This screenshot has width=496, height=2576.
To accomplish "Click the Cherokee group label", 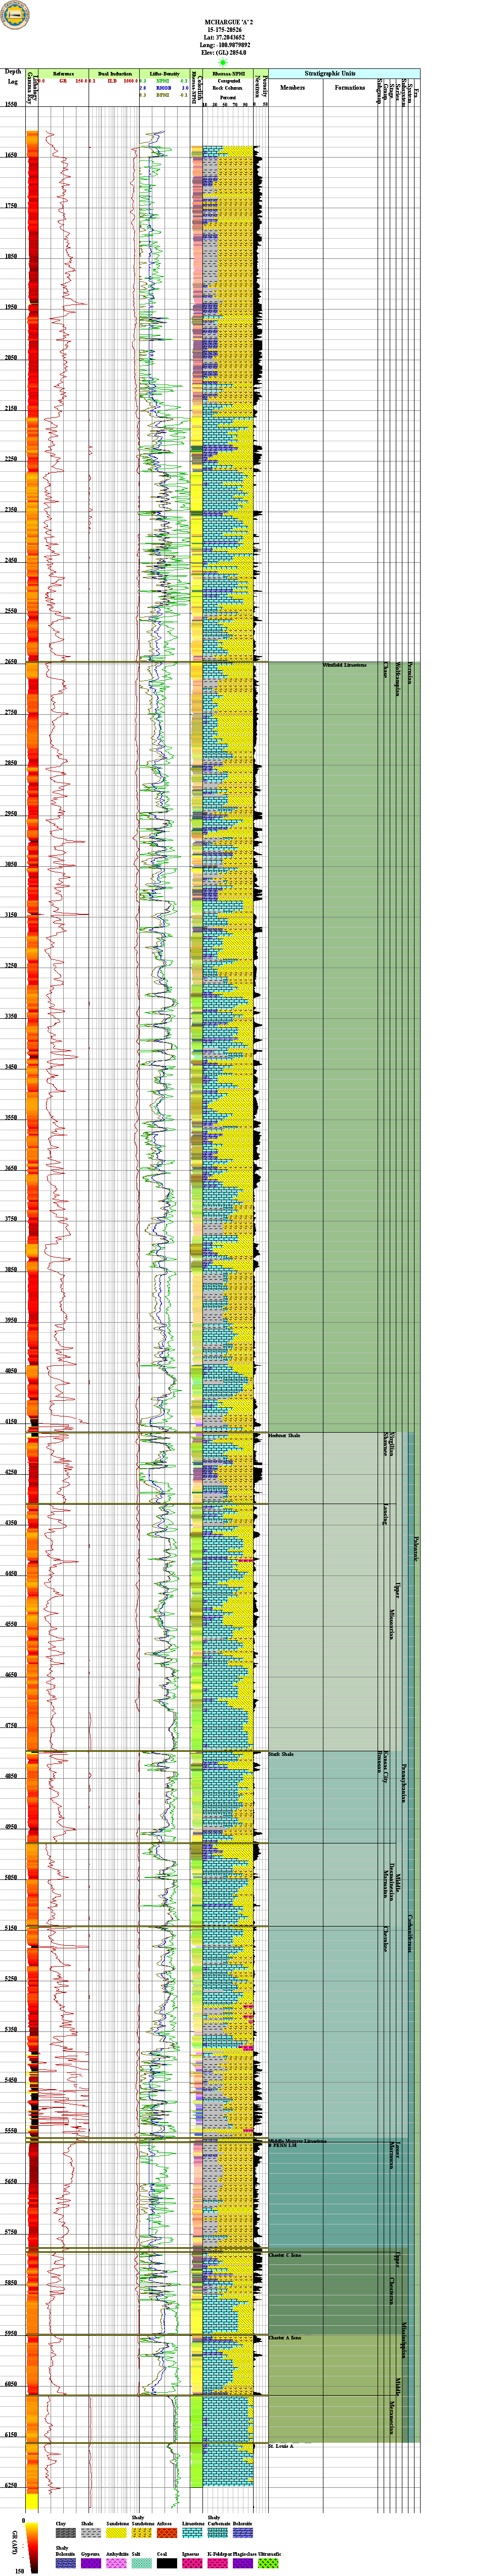I will (385, 1939).
